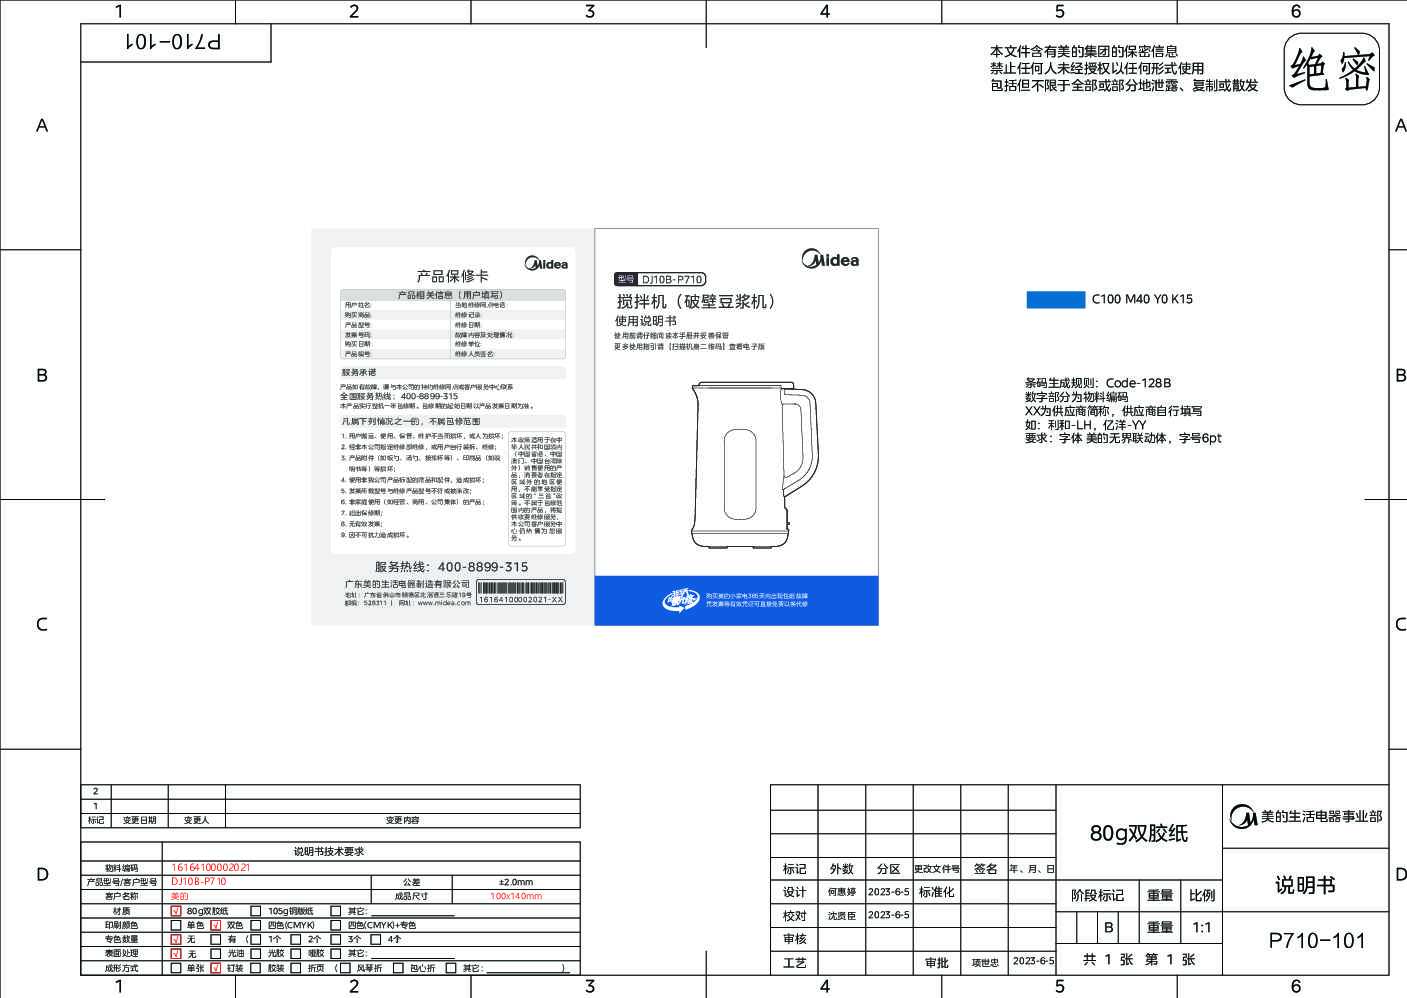Click the 广东美的生活电器制造有限公司 company name
Image resolution: width=1407 pixels, height=998 pixels.
pyautogui.click(x=407, y=584)
